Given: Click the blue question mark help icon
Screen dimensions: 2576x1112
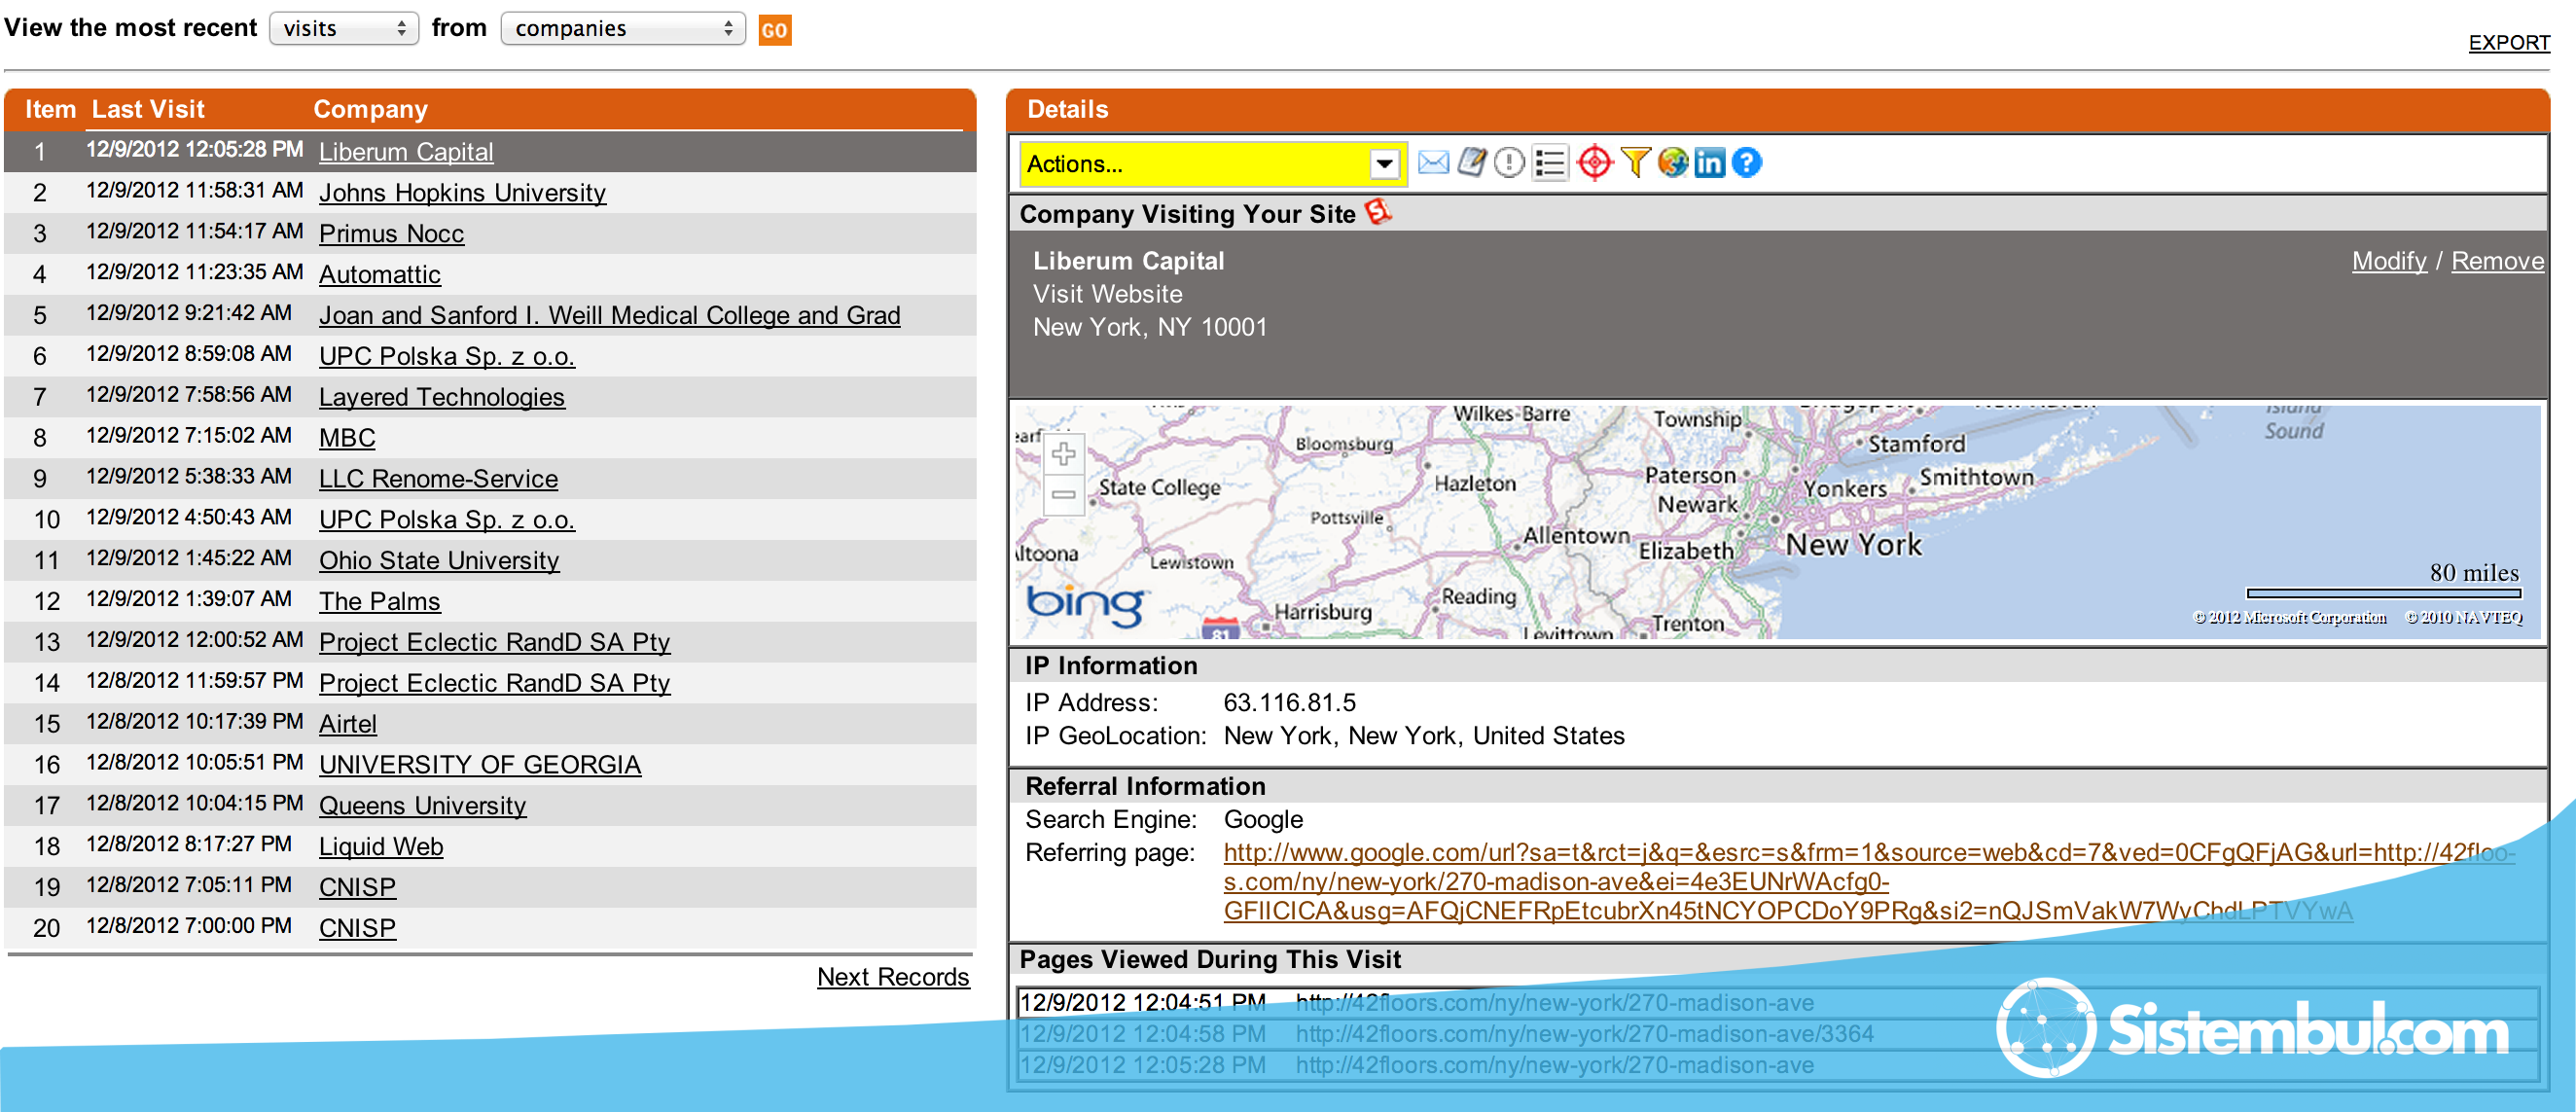Looking at the screenshot, I should [x=1746, y=162].
